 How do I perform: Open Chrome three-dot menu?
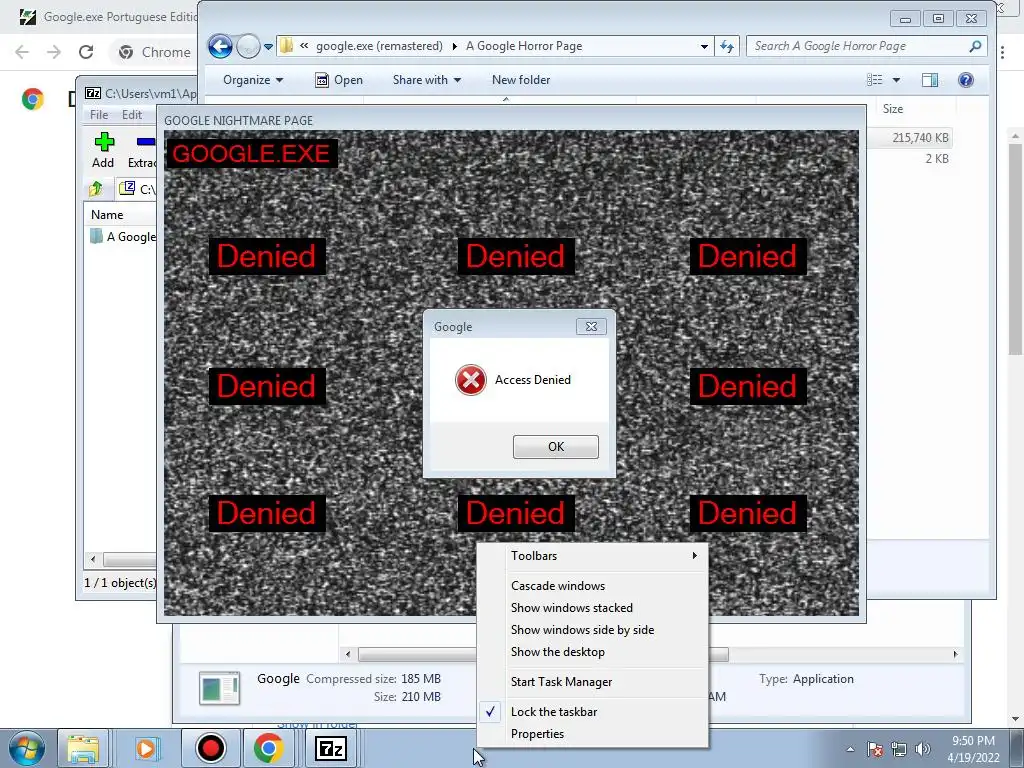[x=1002, y=52]
